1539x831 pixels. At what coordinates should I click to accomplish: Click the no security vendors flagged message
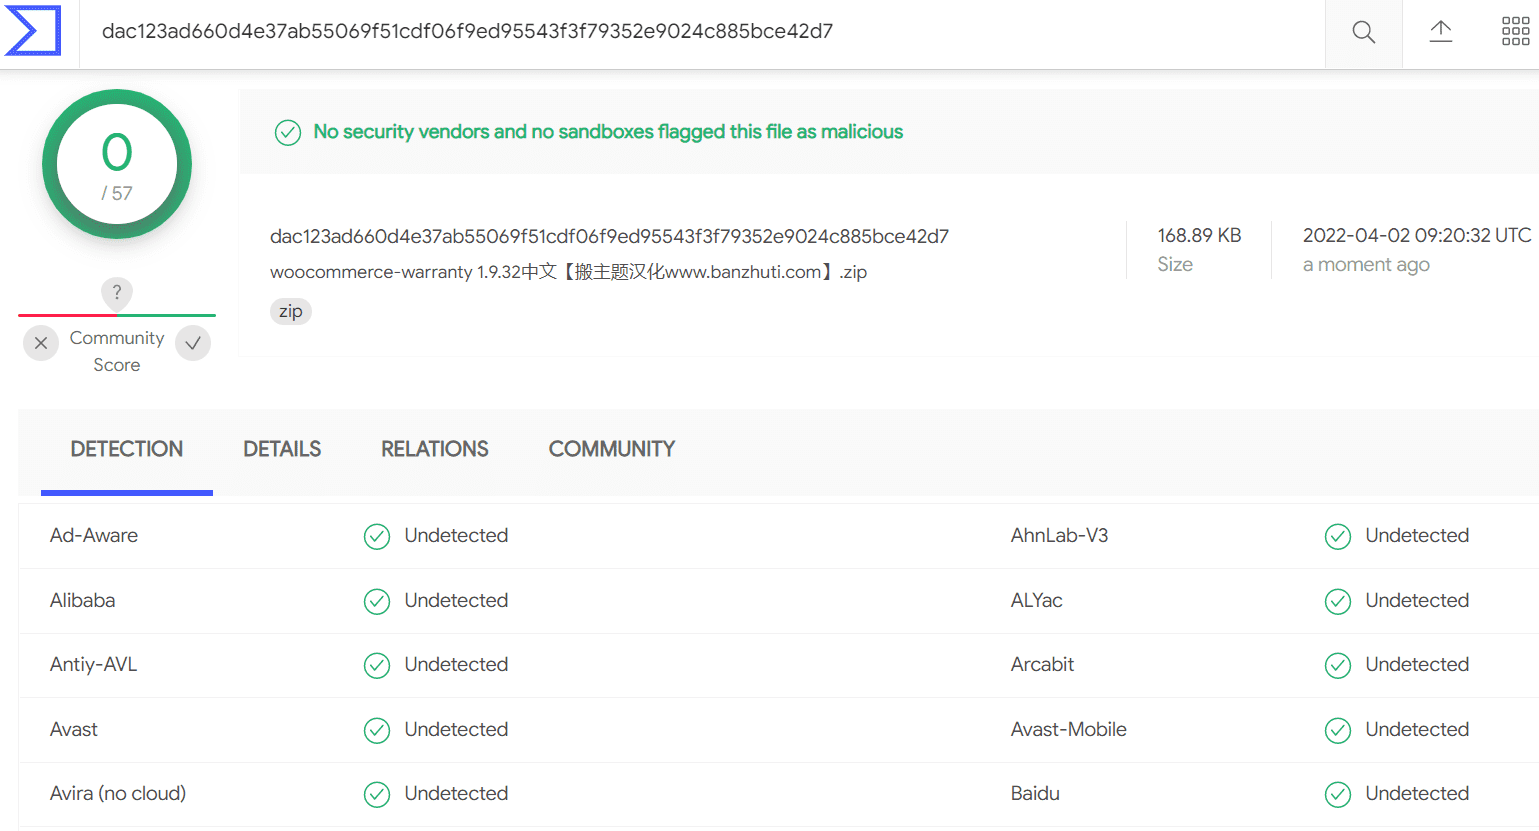(x=608, y=132)
